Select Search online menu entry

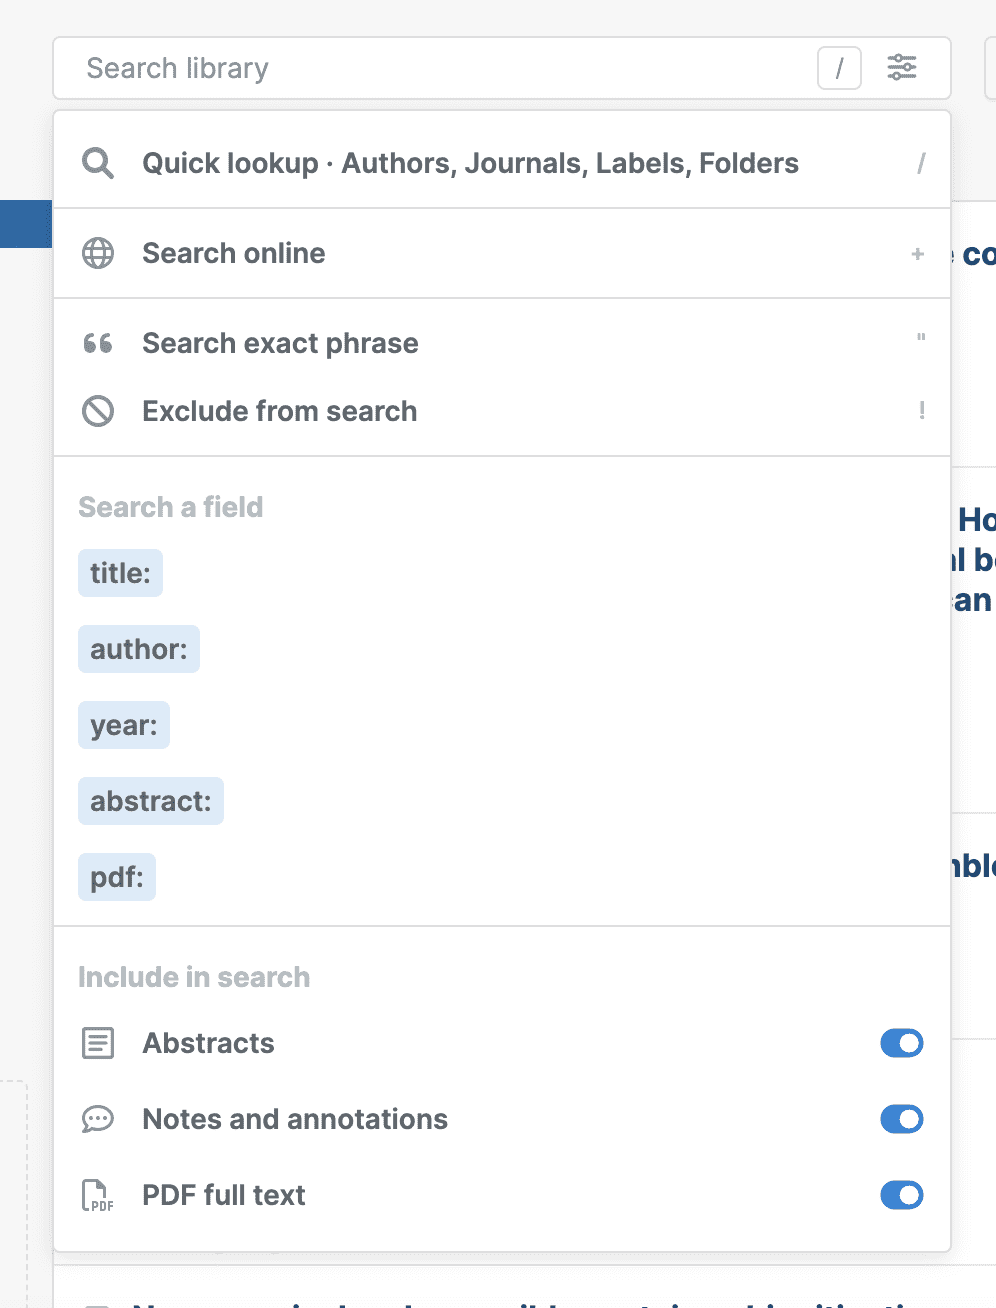point(234,253)
